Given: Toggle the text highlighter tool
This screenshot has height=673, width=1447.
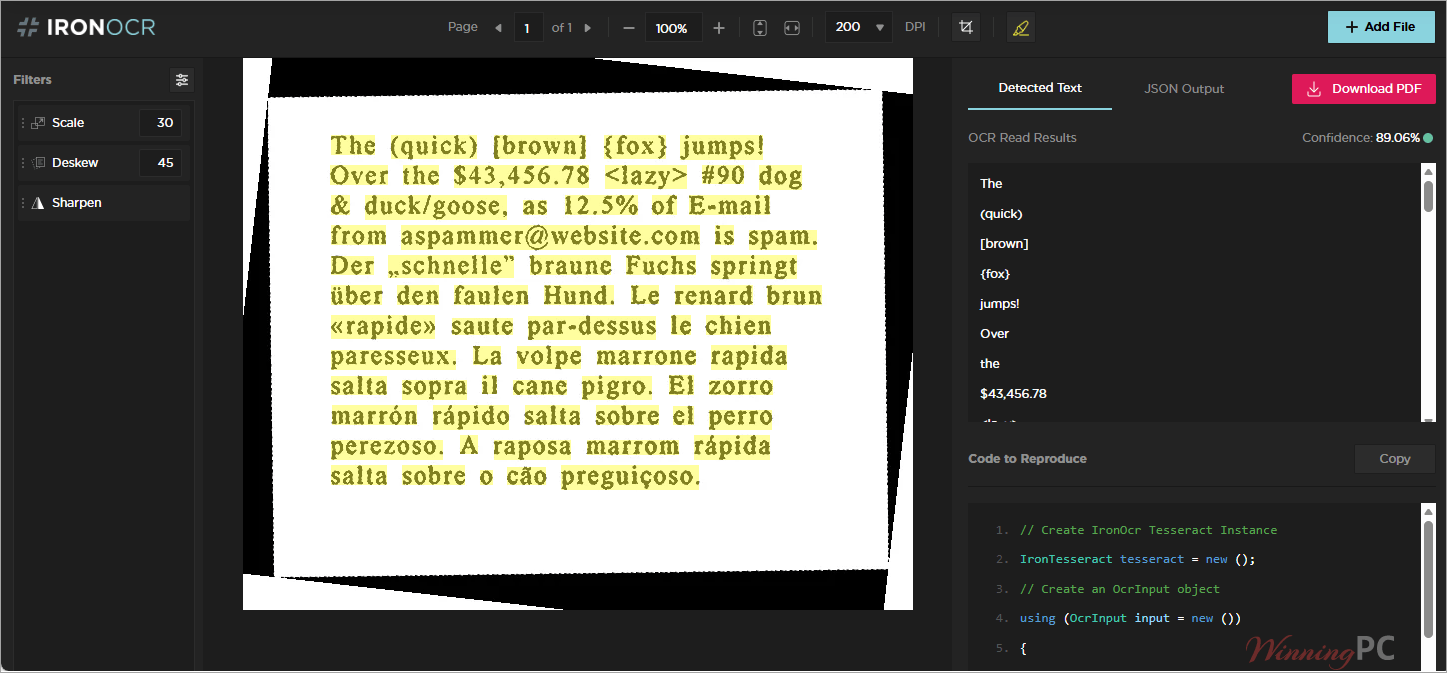Looking at the screenshot, I should coord(1021,28).
